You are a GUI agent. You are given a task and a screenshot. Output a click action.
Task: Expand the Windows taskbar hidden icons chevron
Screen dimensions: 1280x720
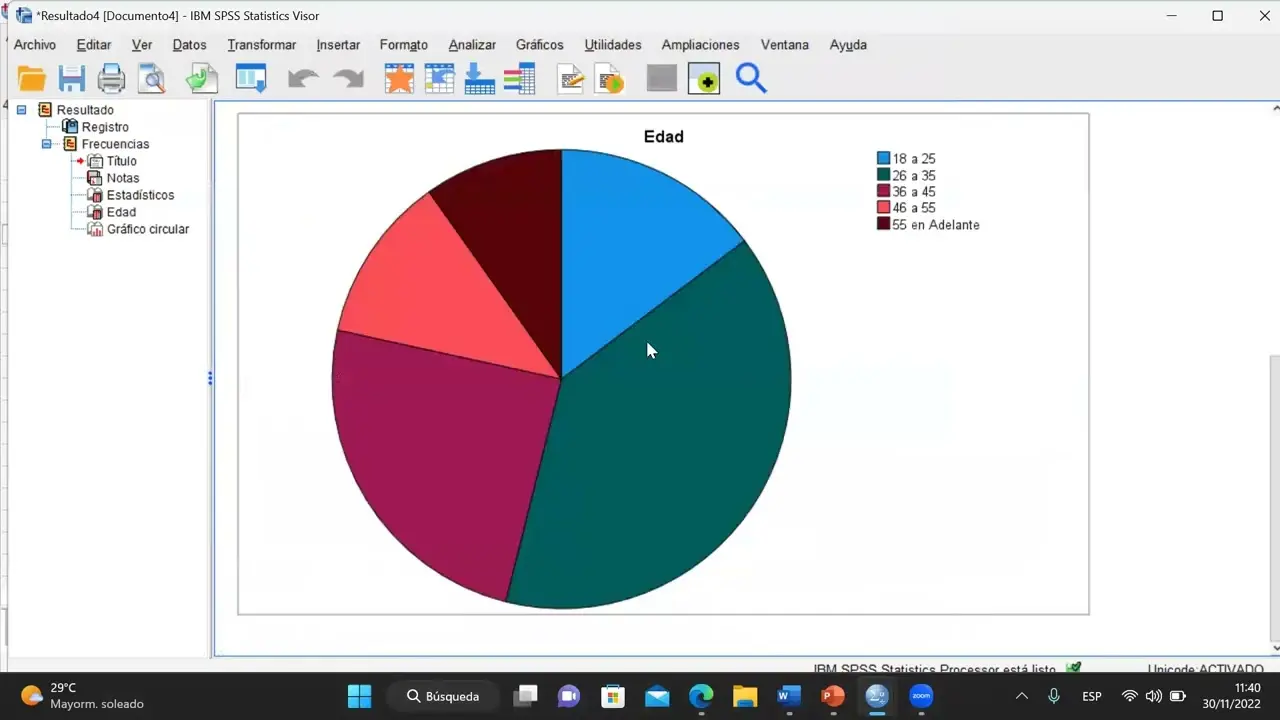pyautogui.click(x=1021, y=696)
